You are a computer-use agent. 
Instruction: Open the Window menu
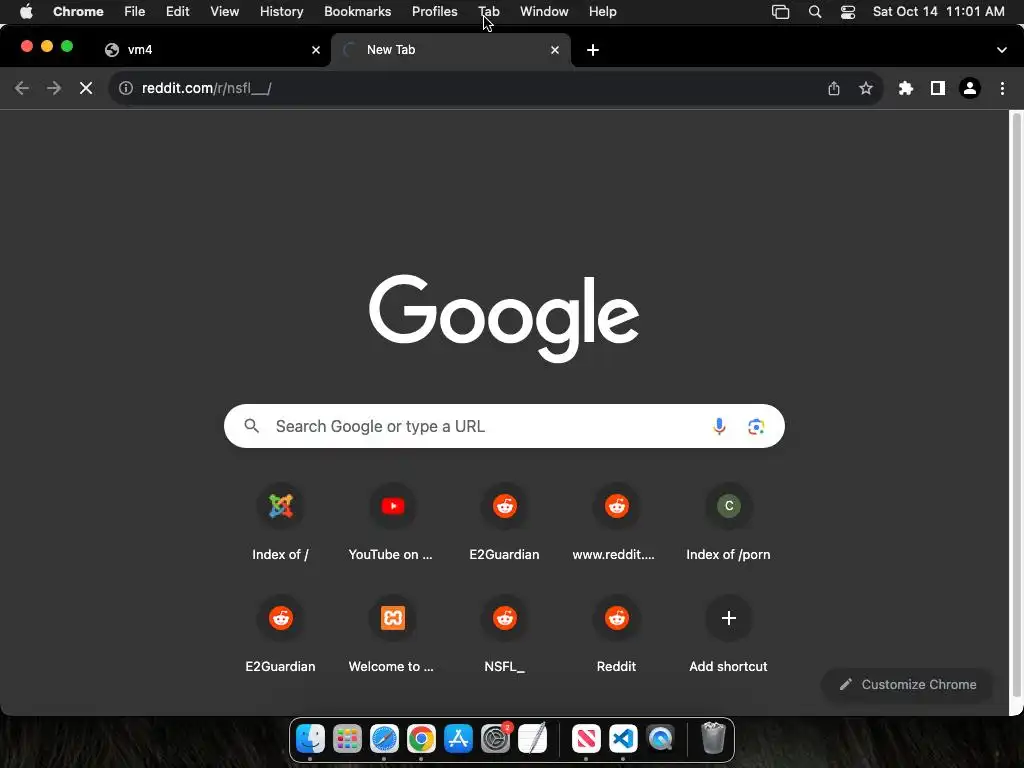[544, 12]
